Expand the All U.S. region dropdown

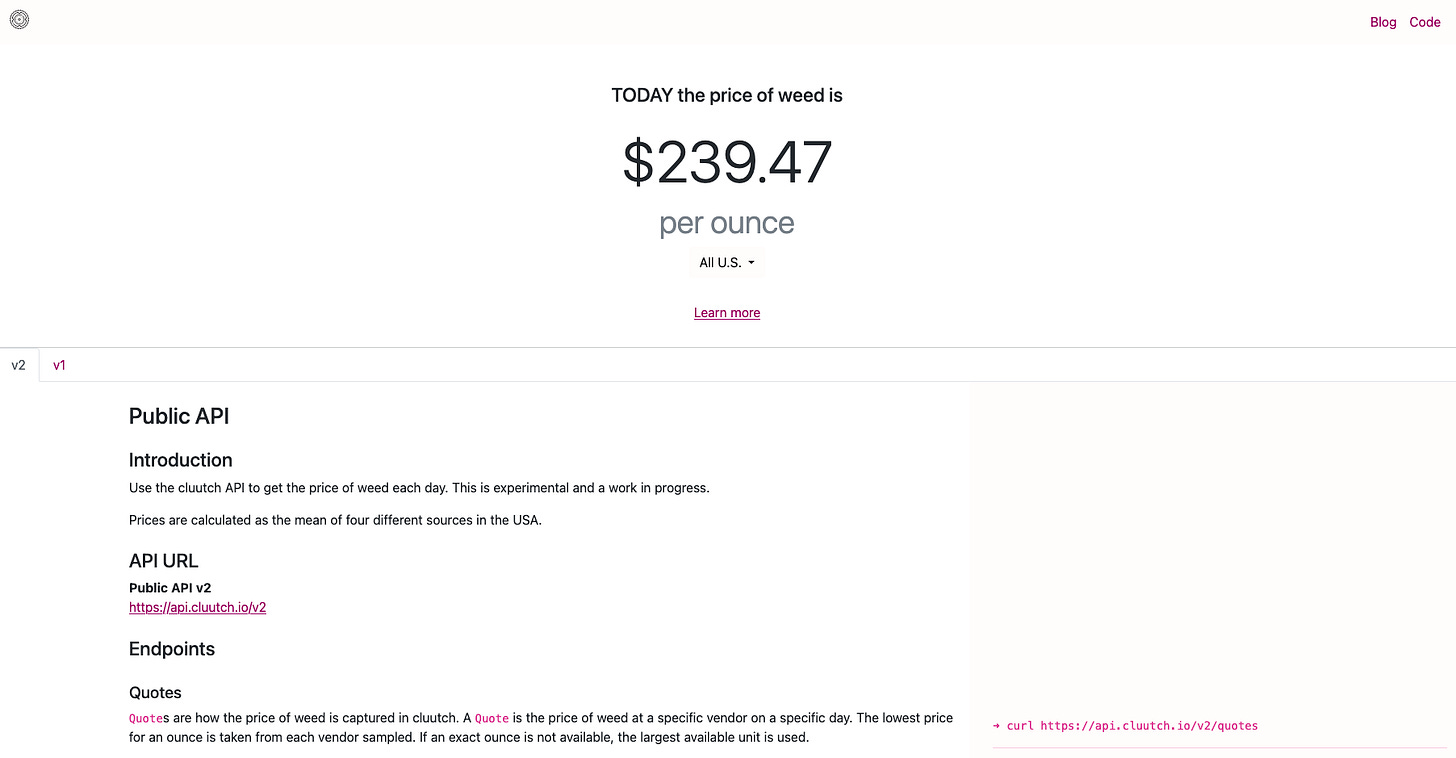click(x=727, y=263)
